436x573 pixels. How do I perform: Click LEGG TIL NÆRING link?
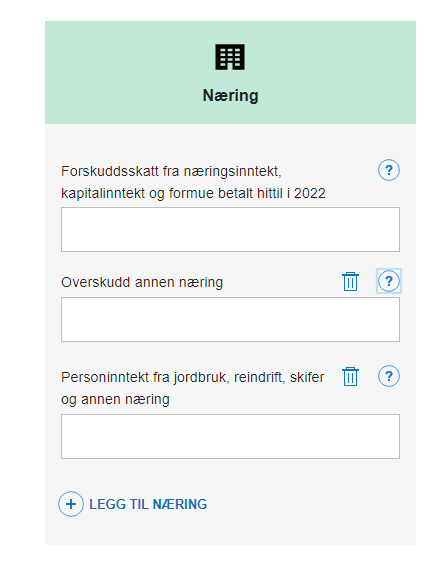tap(148, 504)
